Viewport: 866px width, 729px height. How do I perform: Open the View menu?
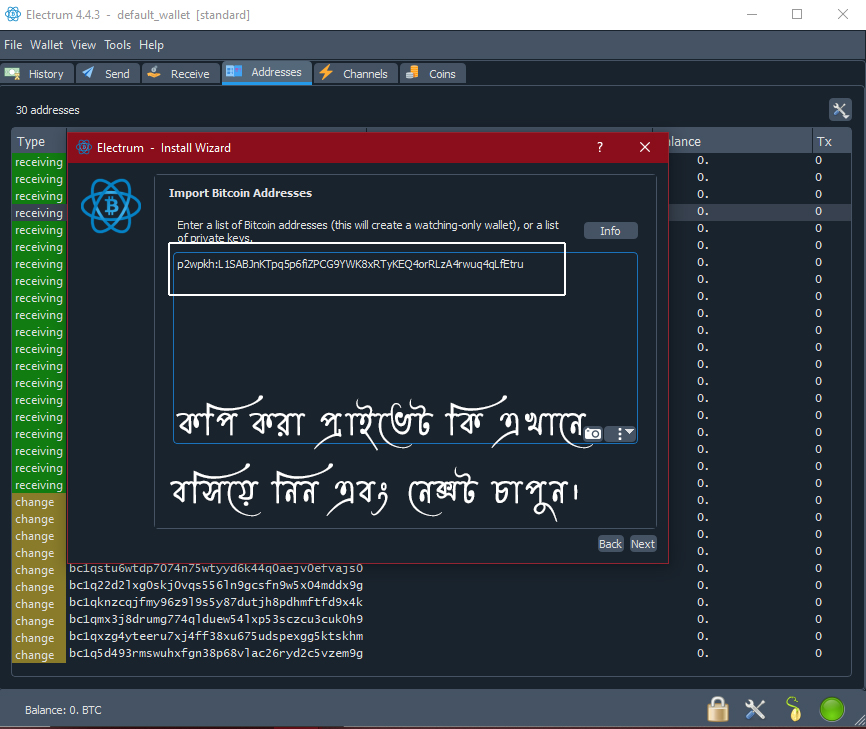[x=83, y=45]
